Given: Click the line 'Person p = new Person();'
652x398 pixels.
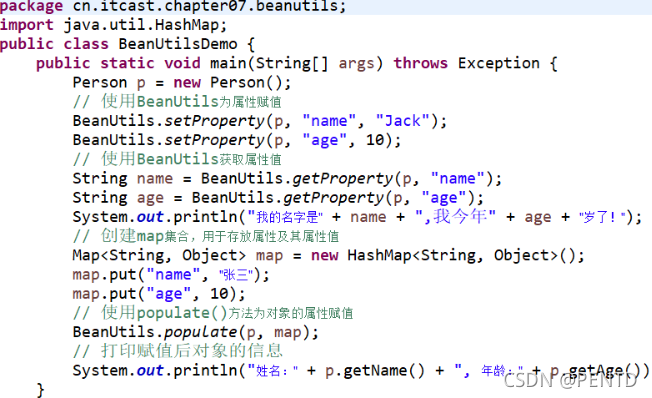Looking at the screenshot, I should pyautogui.click(x=182, y=82).
